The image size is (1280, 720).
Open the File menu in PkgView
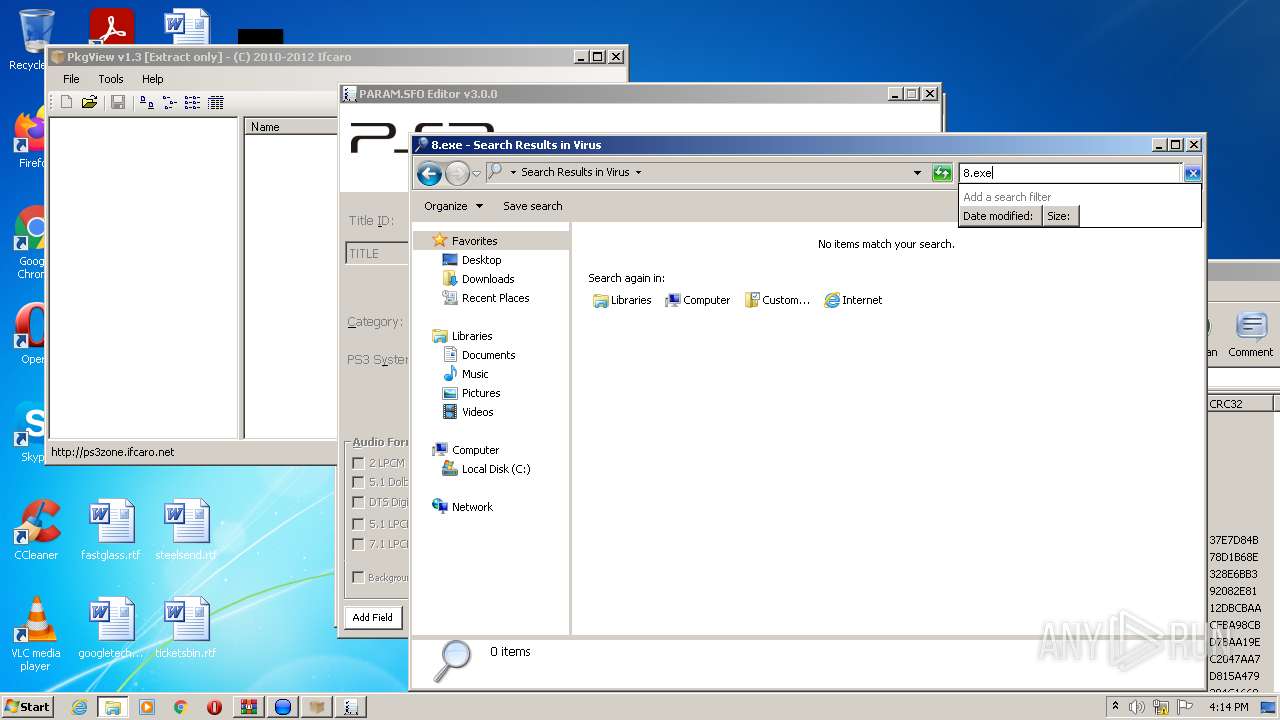(72, 79)
